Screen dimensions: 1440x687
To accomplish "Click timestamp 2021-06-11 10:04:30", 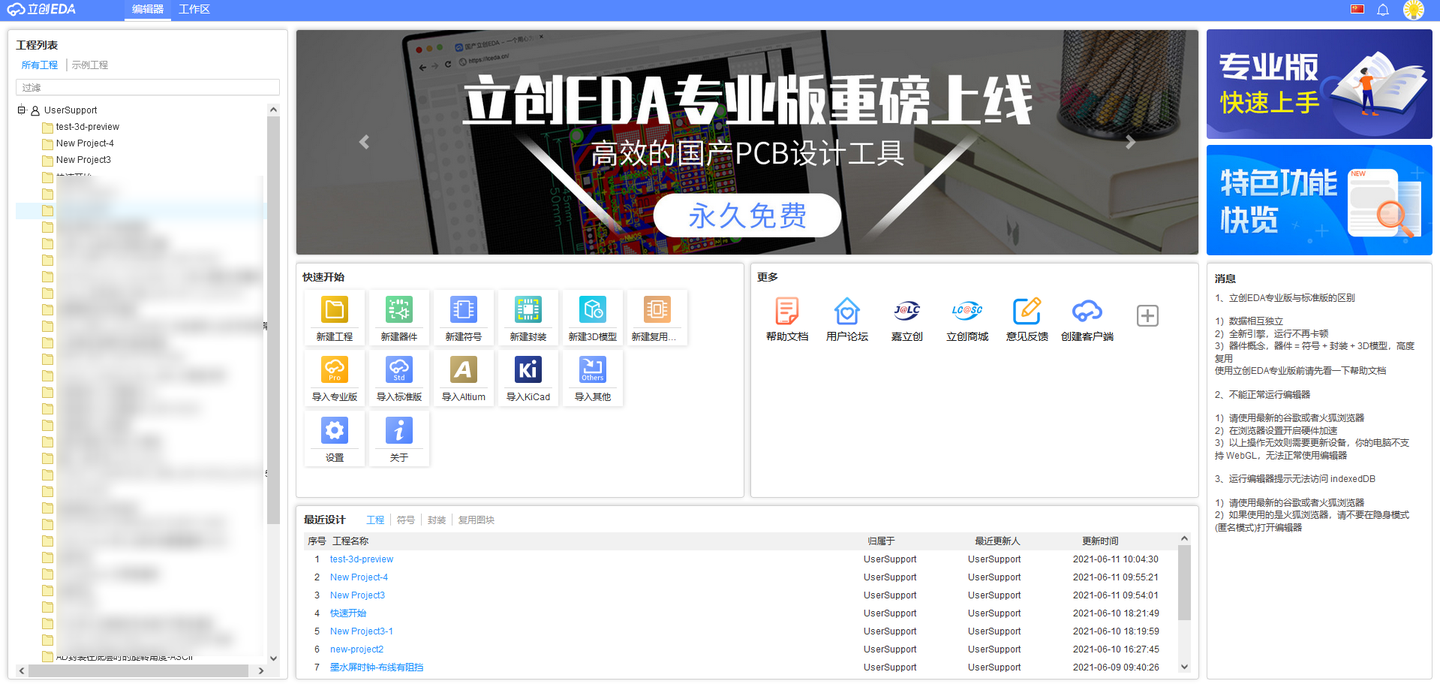I will click(1116, 559).
